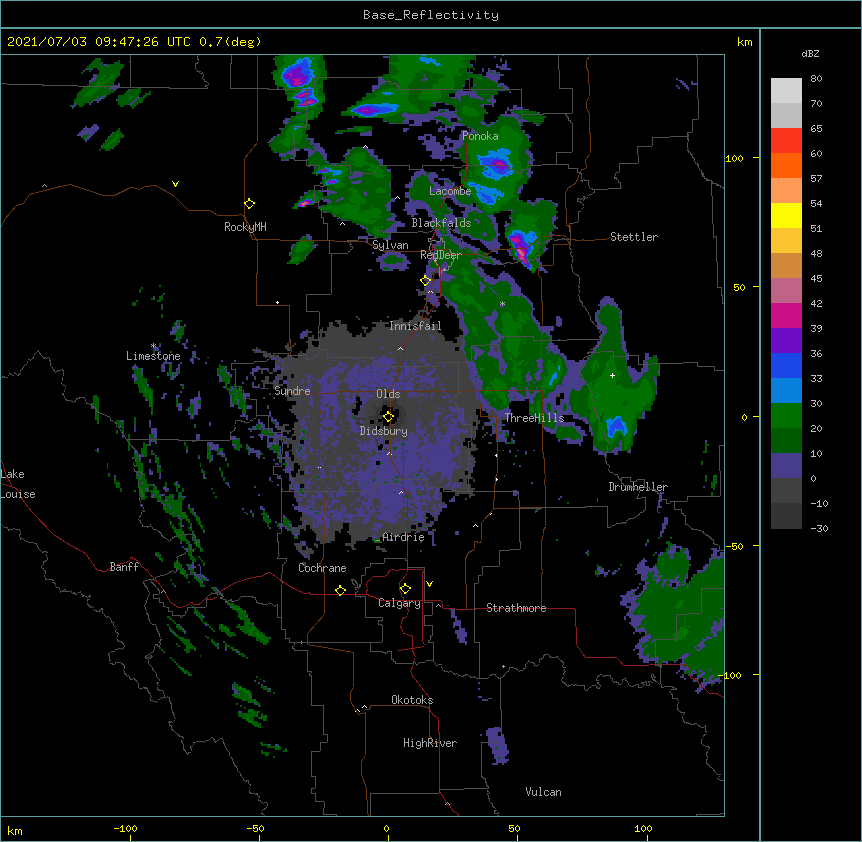This screenshot has width=862, height=842.
Task: Click the yellow diamond marker over Calgary
Action: (405, 589)
